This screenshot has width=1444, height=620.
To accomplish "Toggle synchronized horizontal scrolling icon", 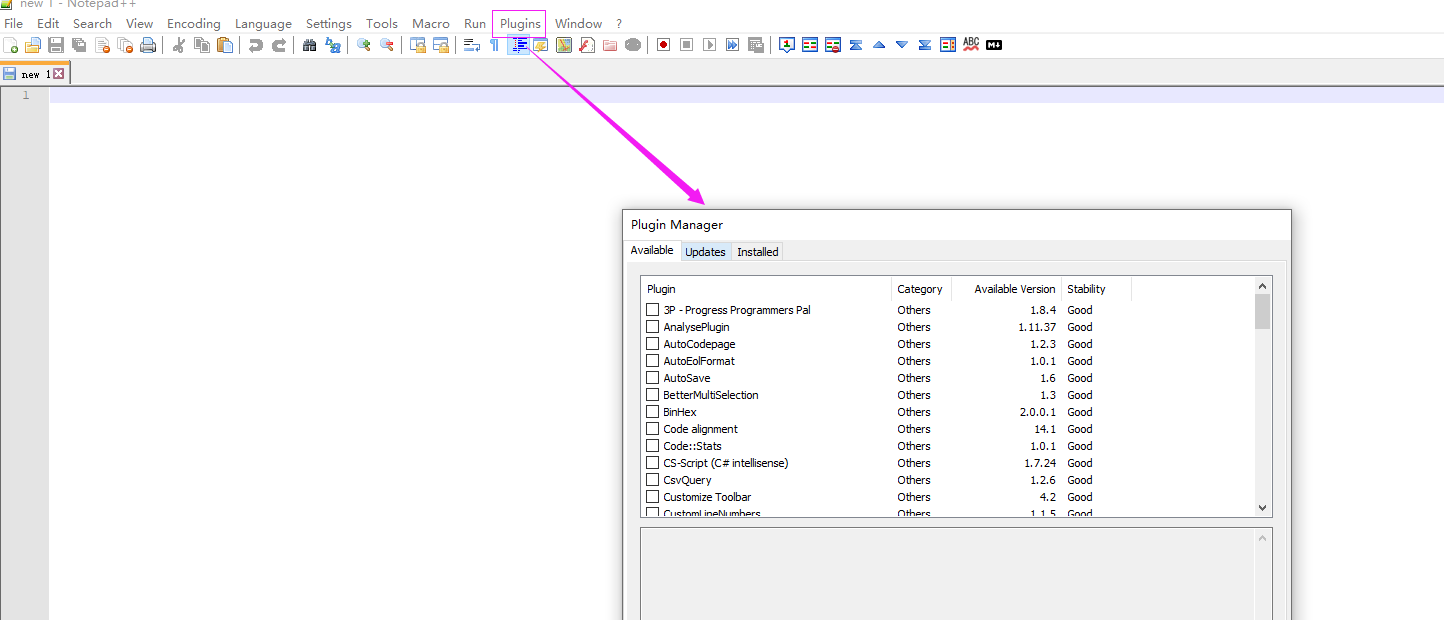I will point(441,45).
